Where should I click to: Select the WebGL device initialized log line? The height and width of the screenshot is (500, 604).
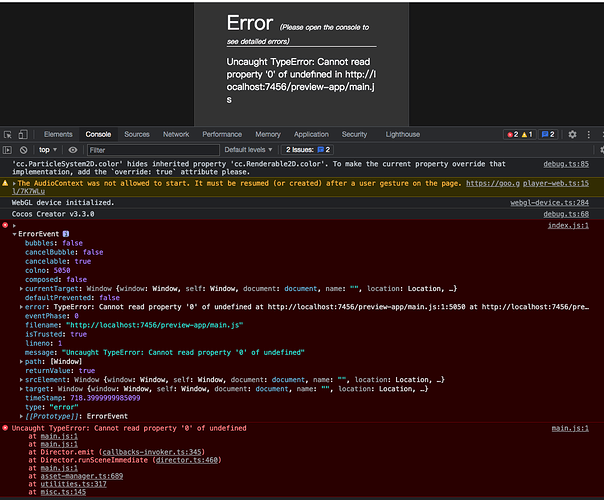pyautogui.click(x=63, y=203)
